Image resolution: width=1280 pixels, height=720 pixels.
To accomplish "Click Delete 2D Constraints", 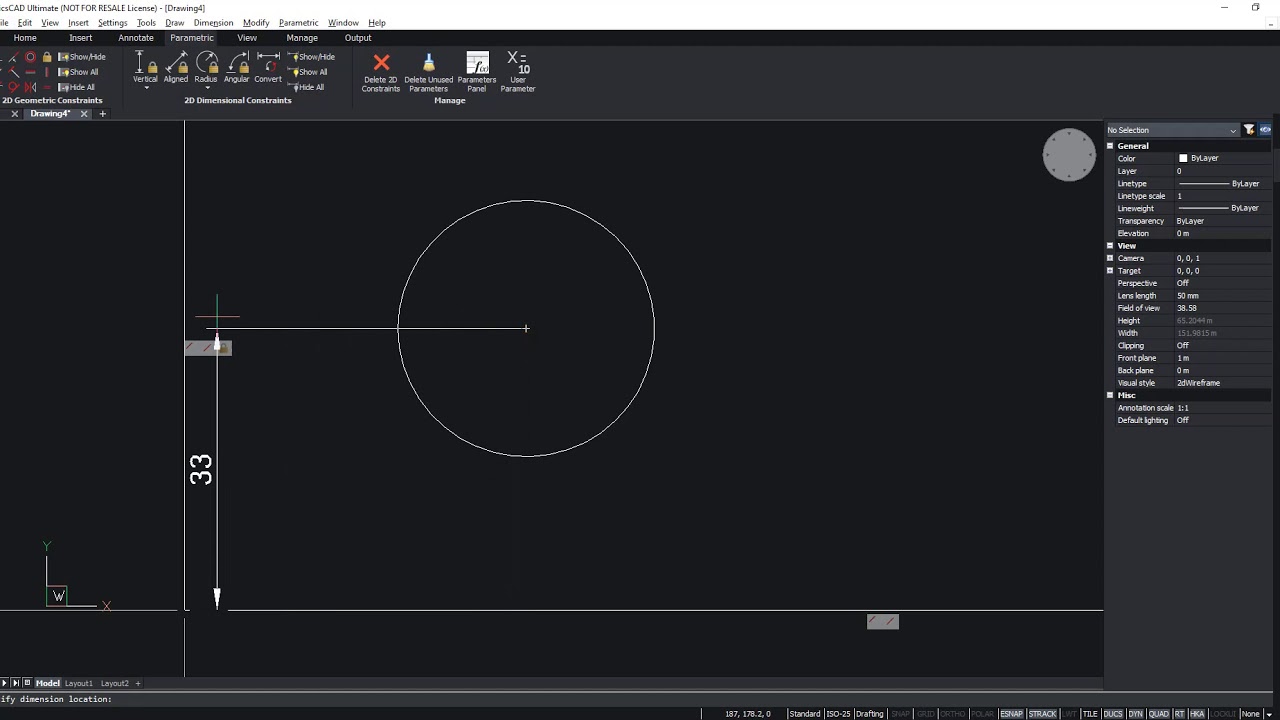I will (x=381, y=72).
